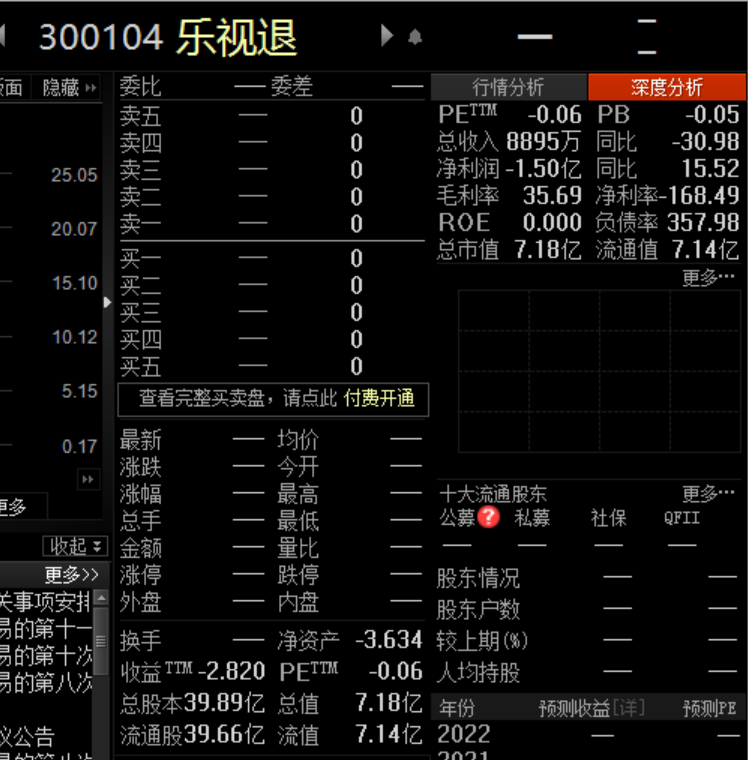Viewport: 748px width, 760px height.
Task: Click 付费开通 link for full order book
Action: tap(379, 398)
